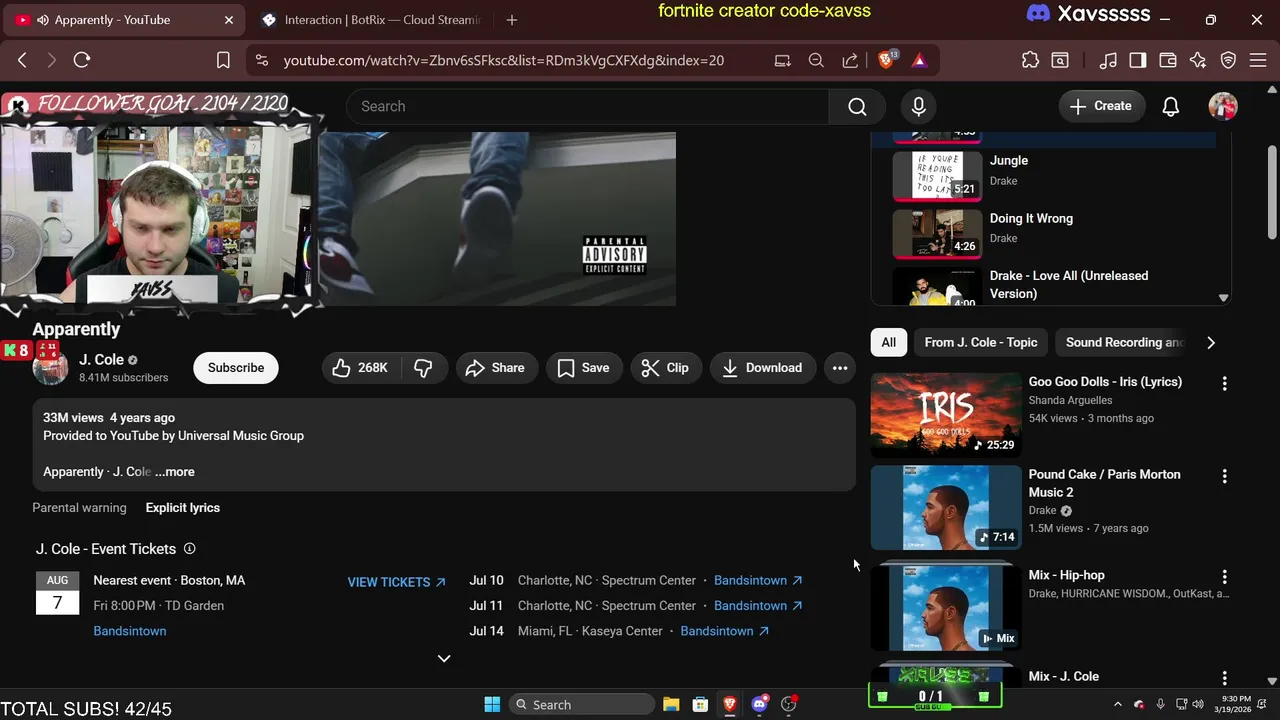Open Brave VPN shield icon
The image size is (1280, 720).
tap(1228, 60)
